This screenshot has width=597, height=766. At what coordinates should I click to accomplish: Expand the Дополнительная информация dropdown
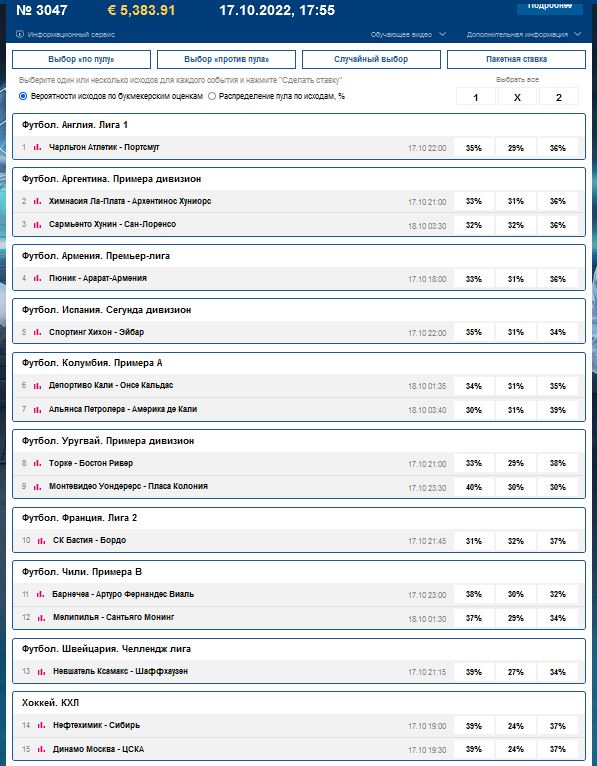pos(524,35)
